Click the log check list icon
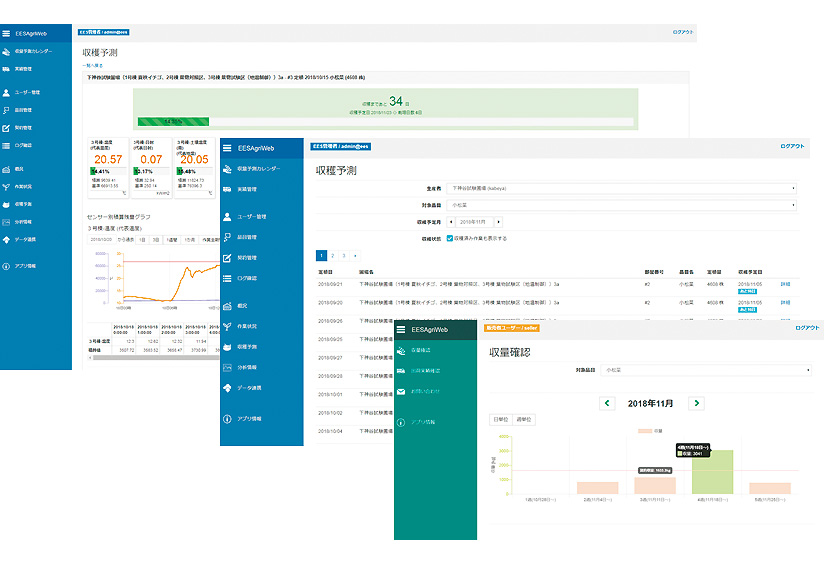 click(x=229, y=278)
